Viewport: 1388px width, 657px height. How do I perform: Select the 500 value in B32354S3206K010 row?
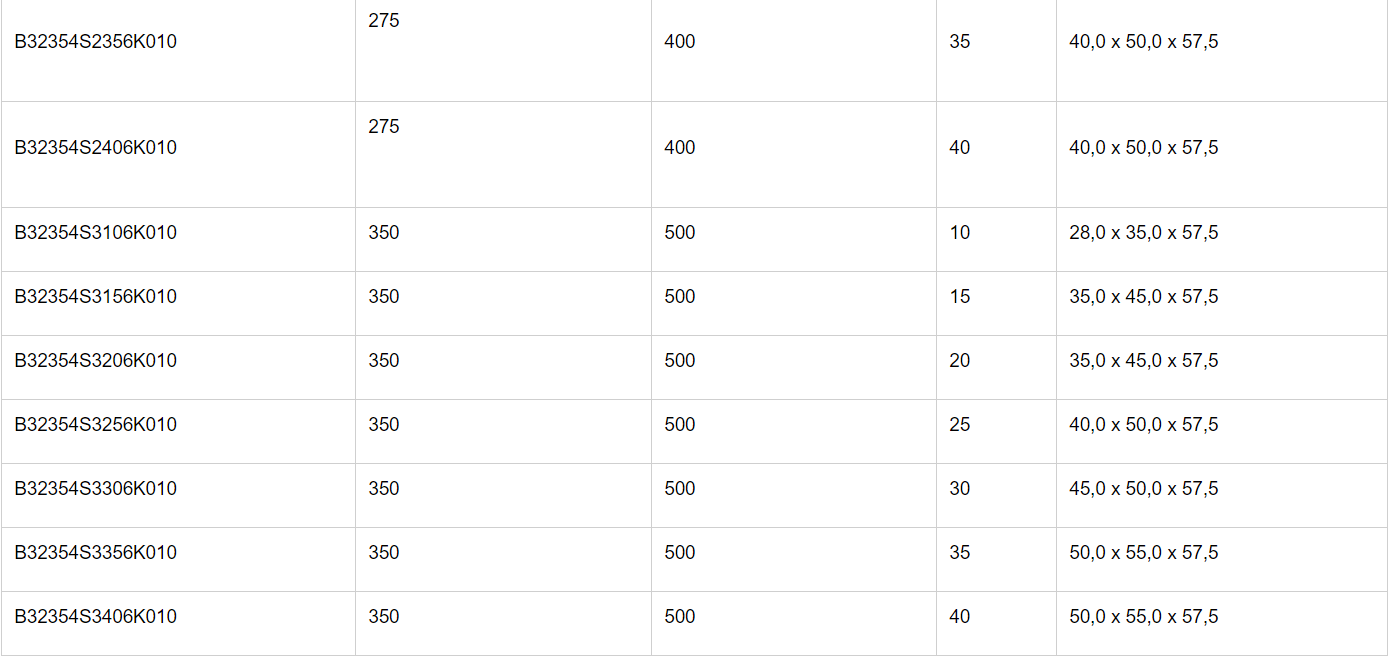(679, 361)
